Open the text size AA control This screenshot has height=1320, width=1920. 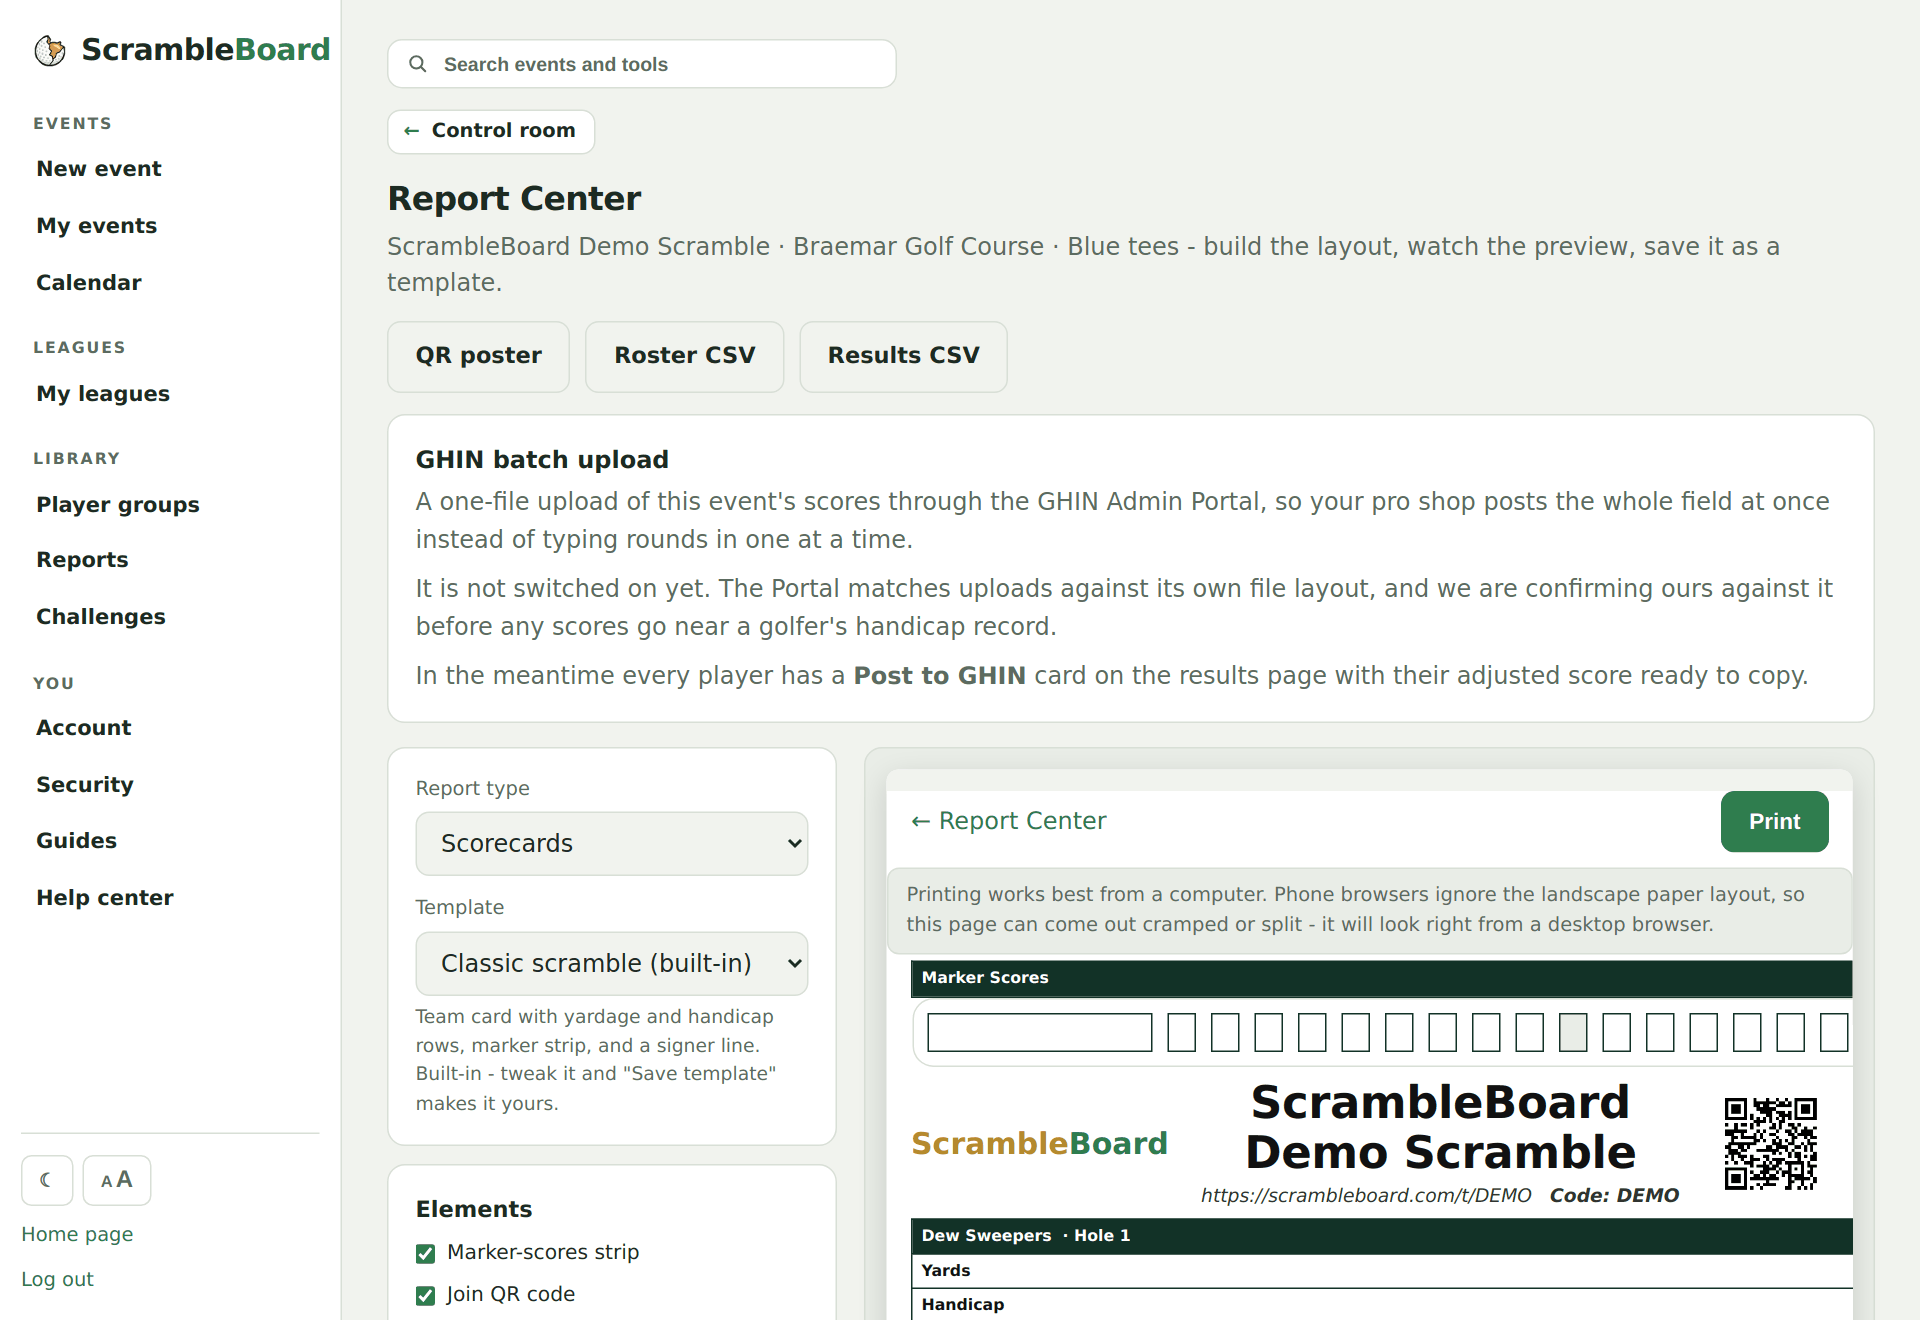tap(117, 1180)
